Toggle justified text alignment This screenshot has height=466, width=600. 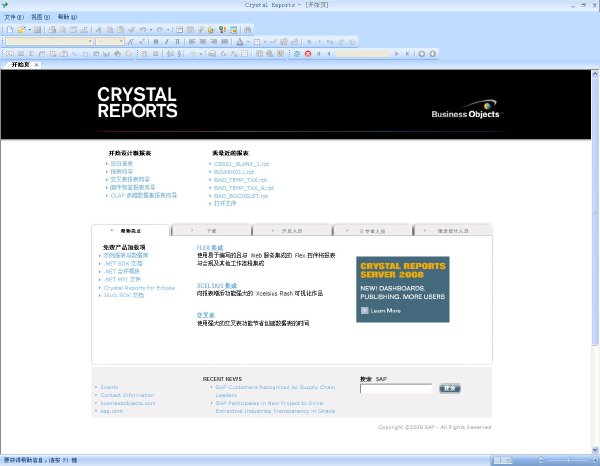[225, 41]
